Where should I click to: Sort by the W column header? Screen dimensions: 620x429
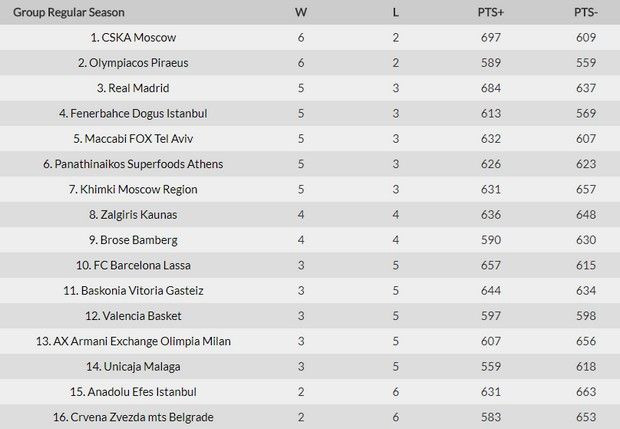[x=301, y=12]
